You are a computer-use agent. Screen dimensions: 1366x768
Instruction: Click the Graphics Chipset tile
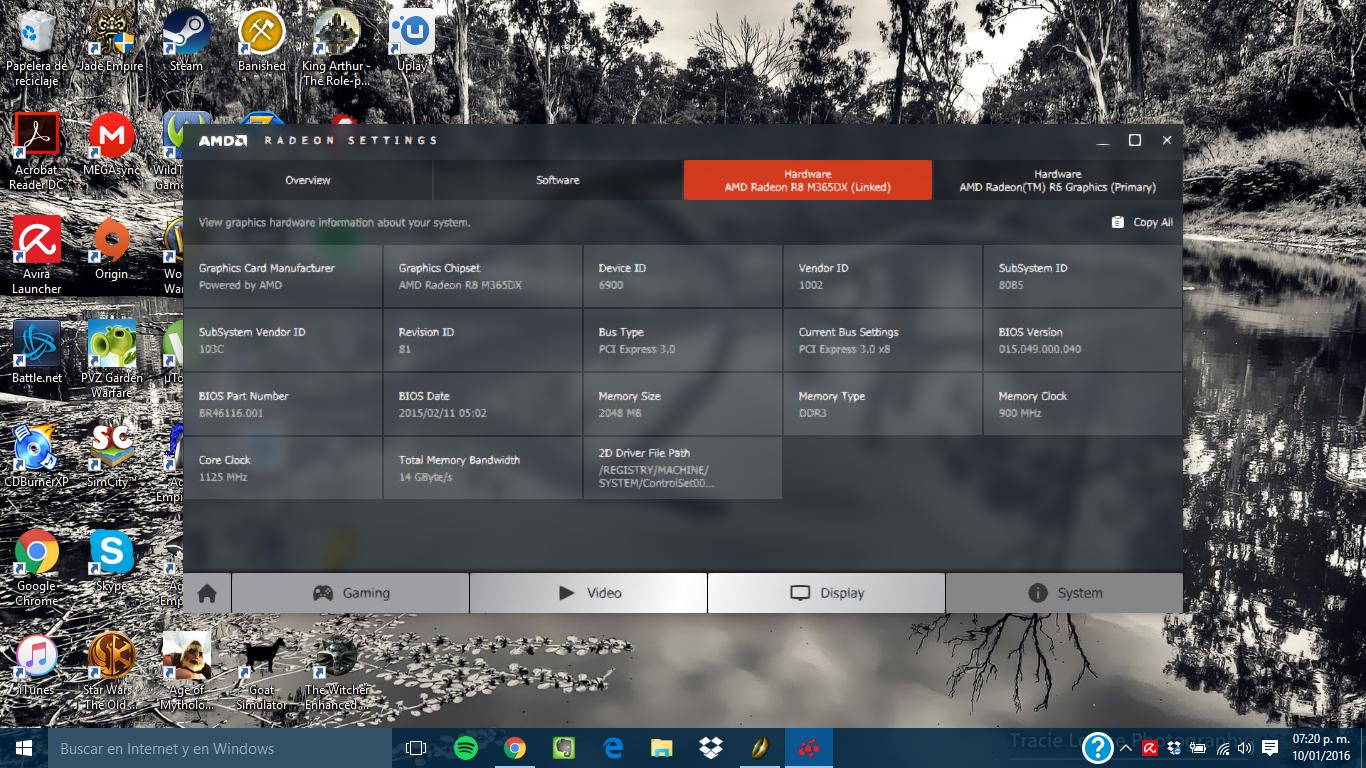tap(482, 276)
